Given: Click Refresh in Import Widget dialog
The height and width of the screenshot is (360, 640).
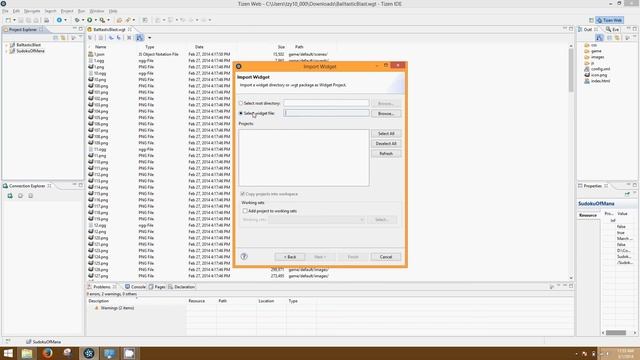Looking at the screenshot, I should 386,153.
